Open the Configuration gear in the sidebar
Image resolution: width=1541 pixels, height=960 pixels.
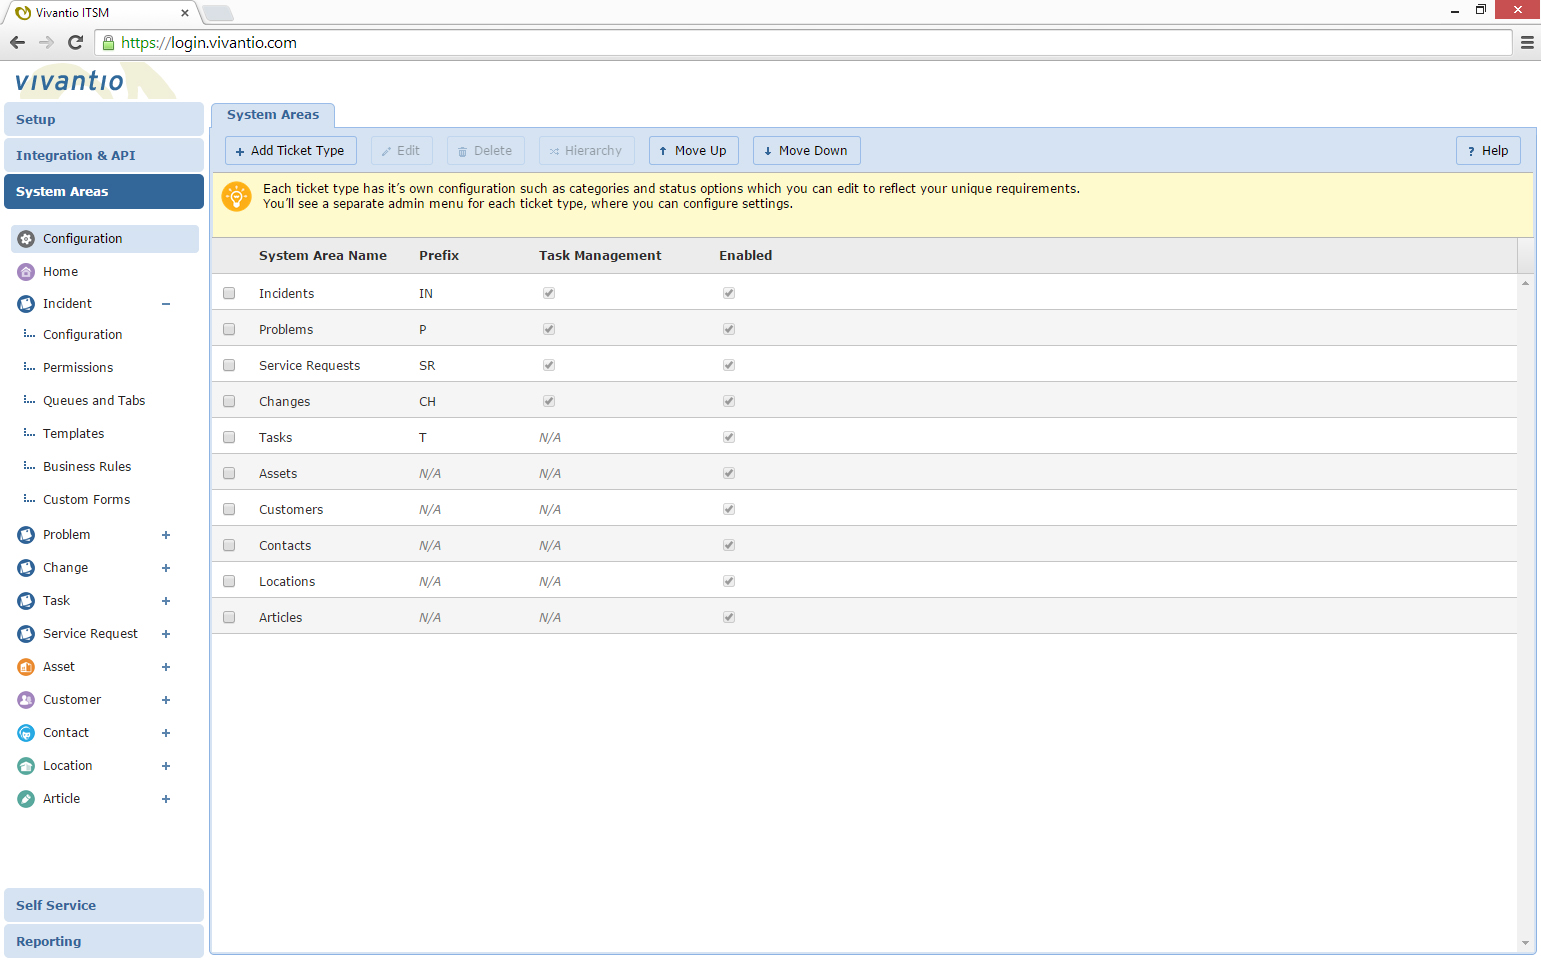(x=25, y=238)
